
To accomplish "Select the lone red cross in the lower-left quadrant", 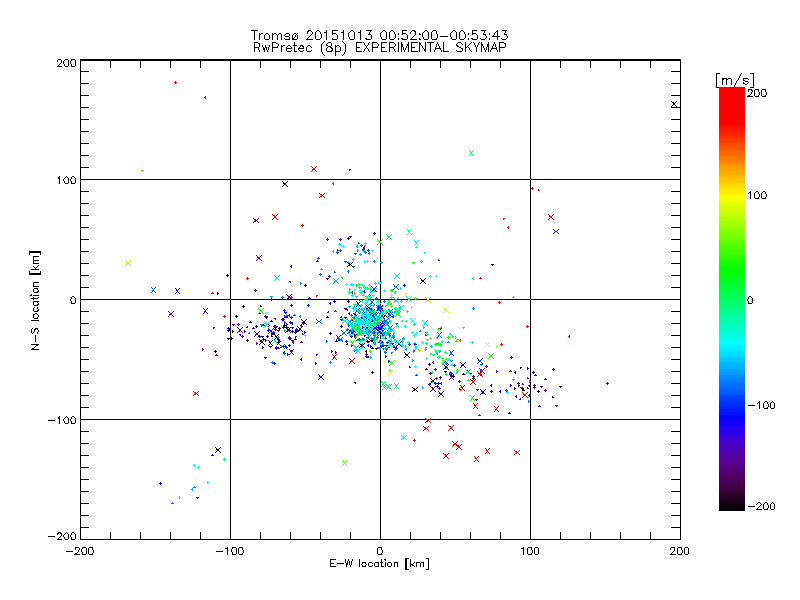I will pyautogui.click(x=196, y=393).
